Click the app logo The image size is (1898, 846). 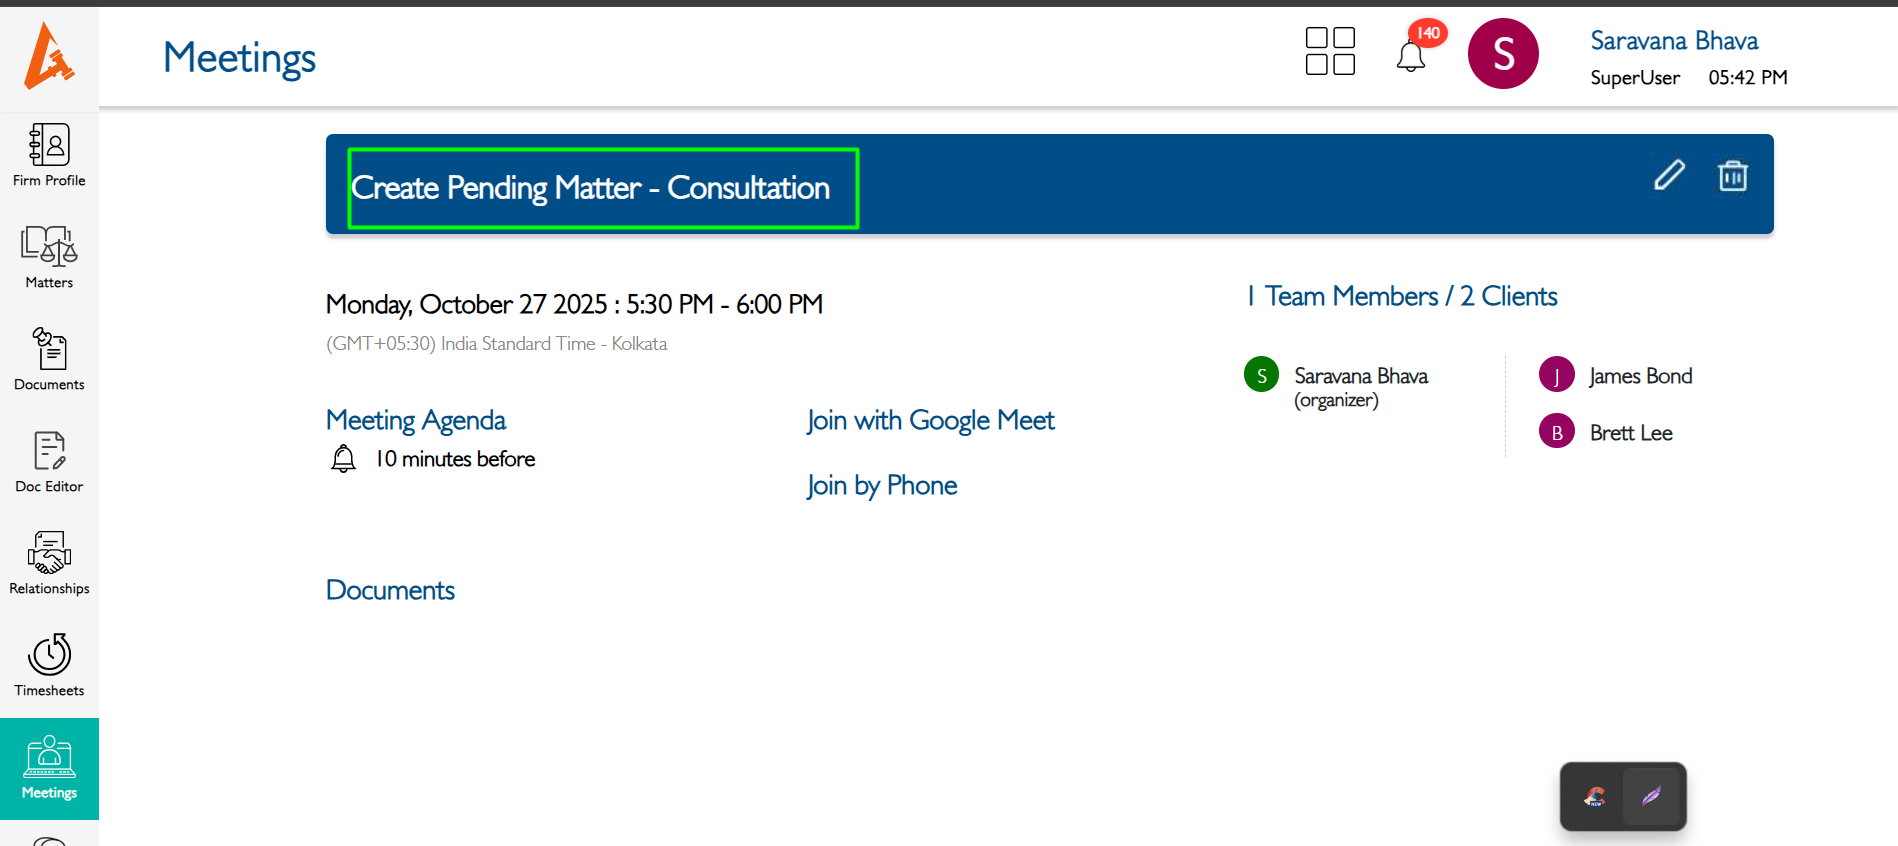49,56
